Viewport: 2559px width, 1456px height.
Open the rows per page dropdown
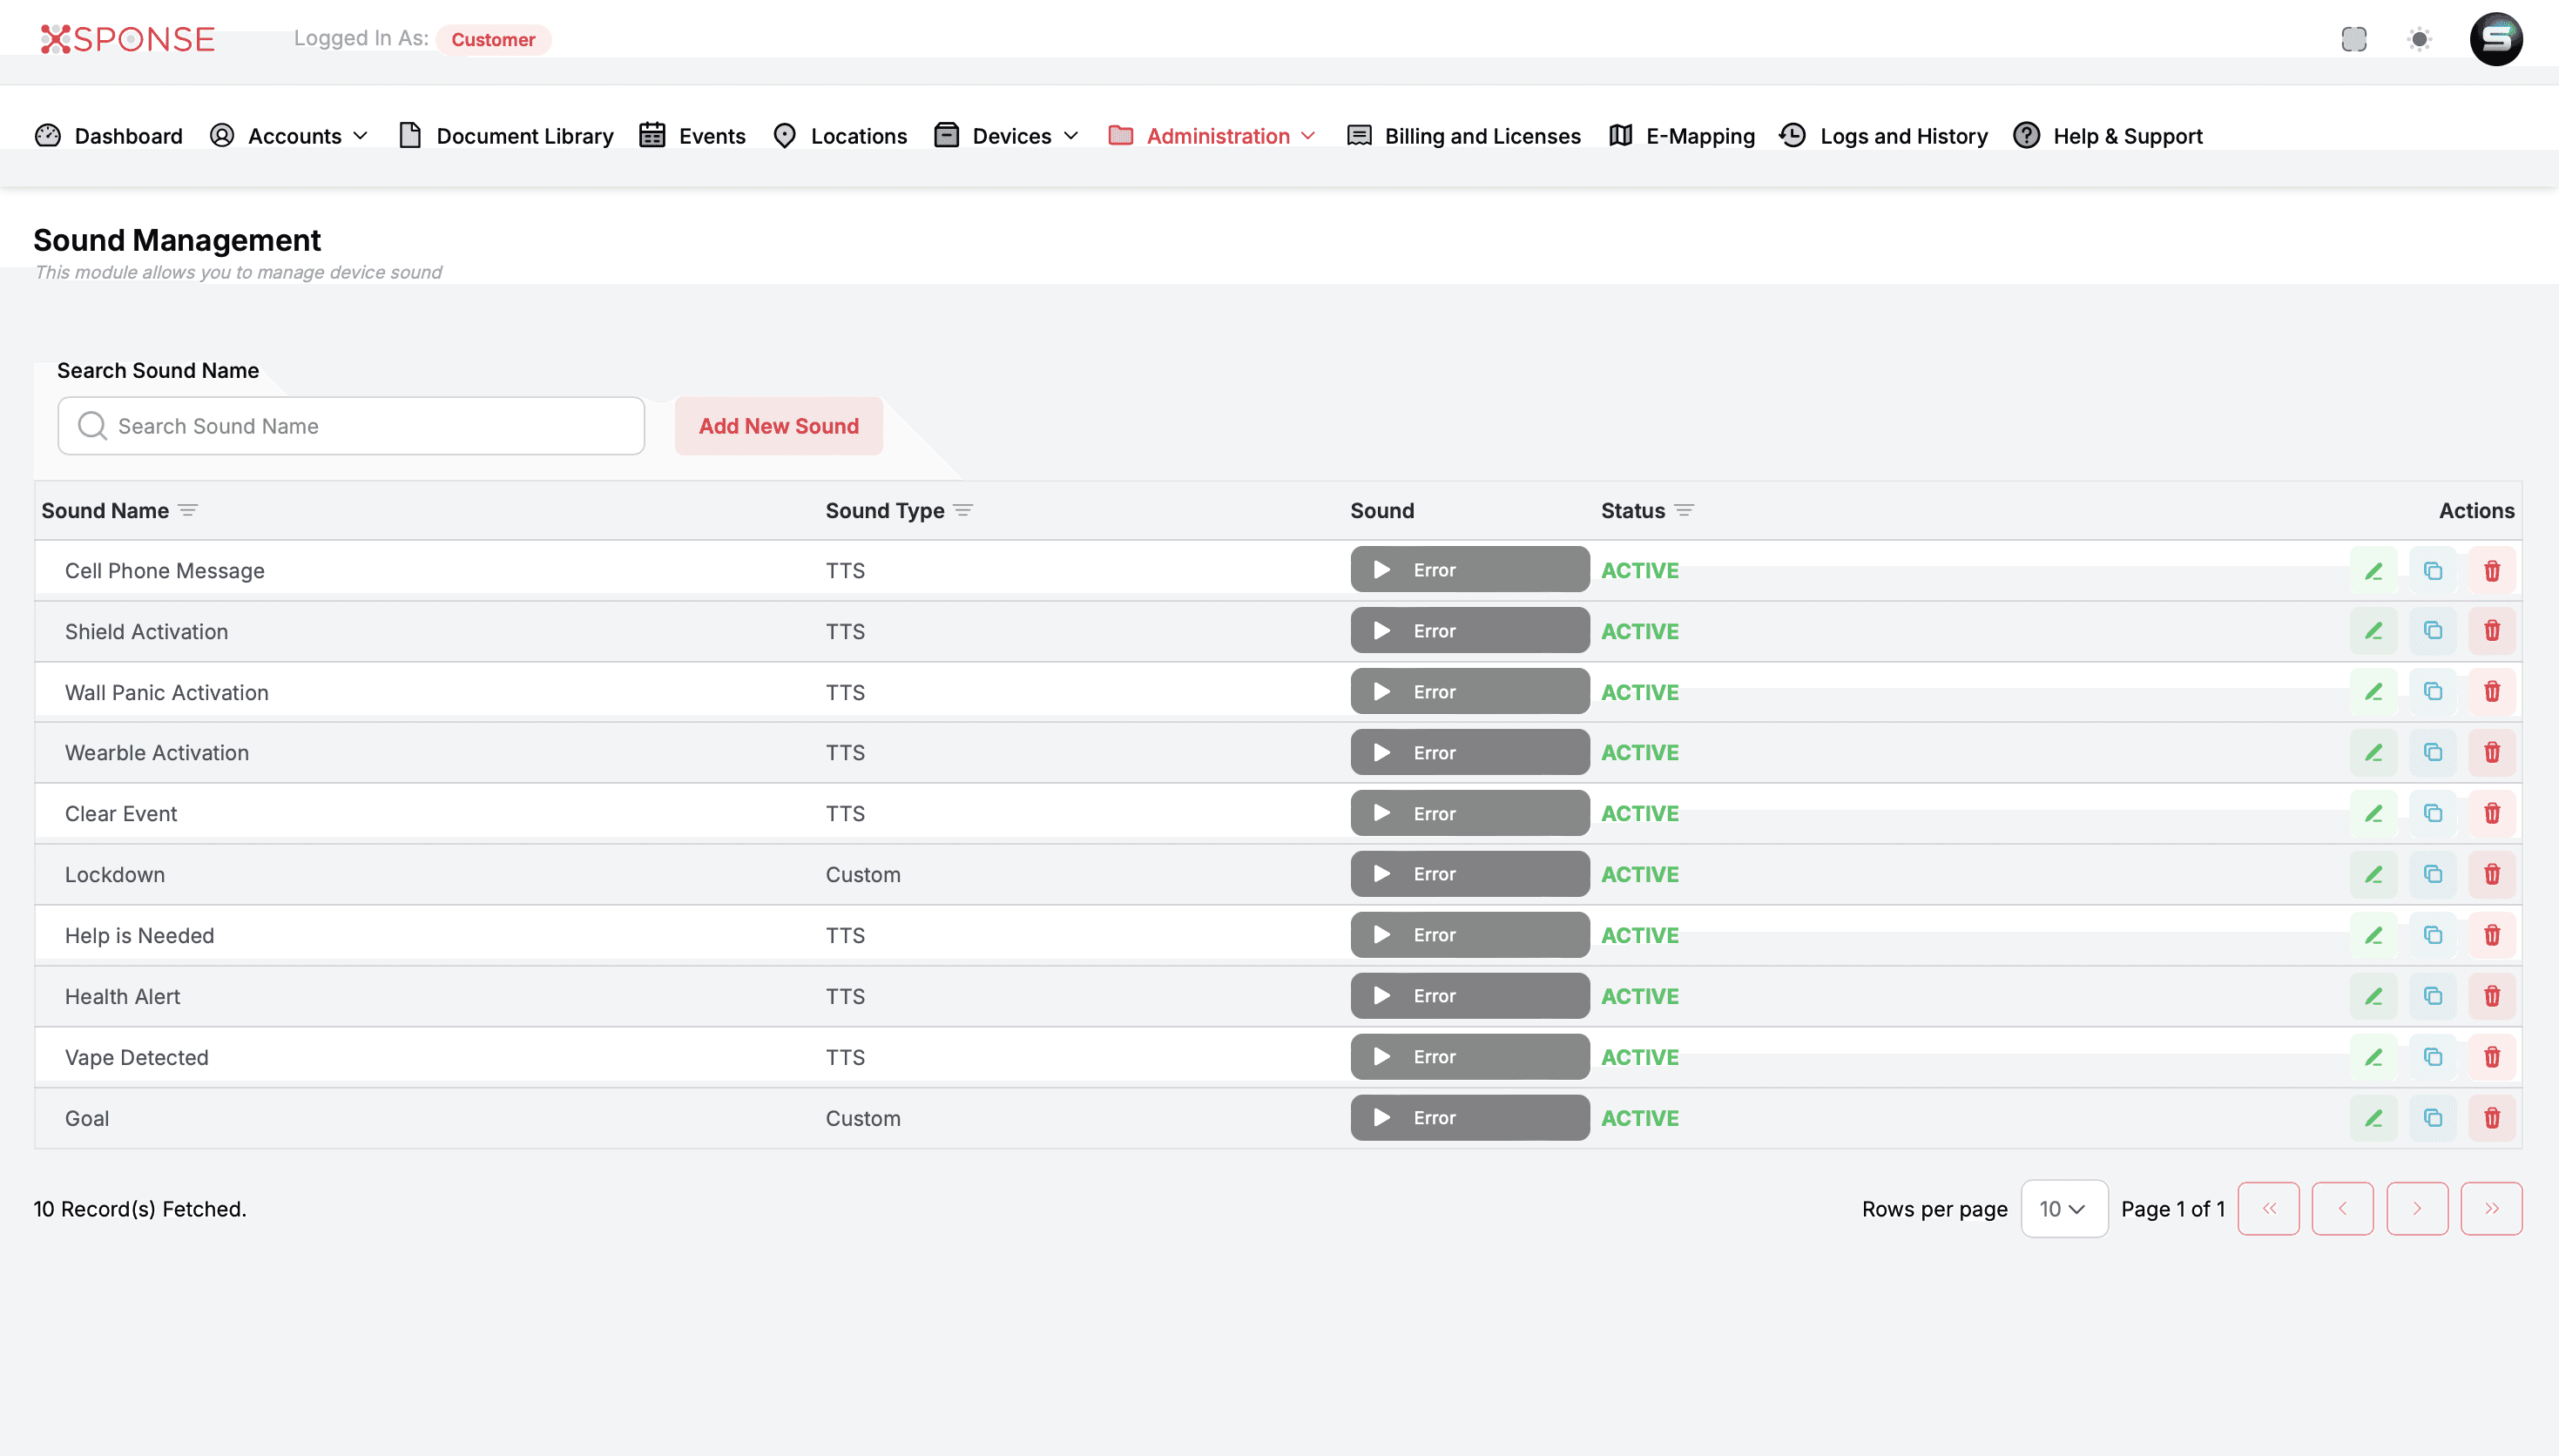click(2064, 1208)
